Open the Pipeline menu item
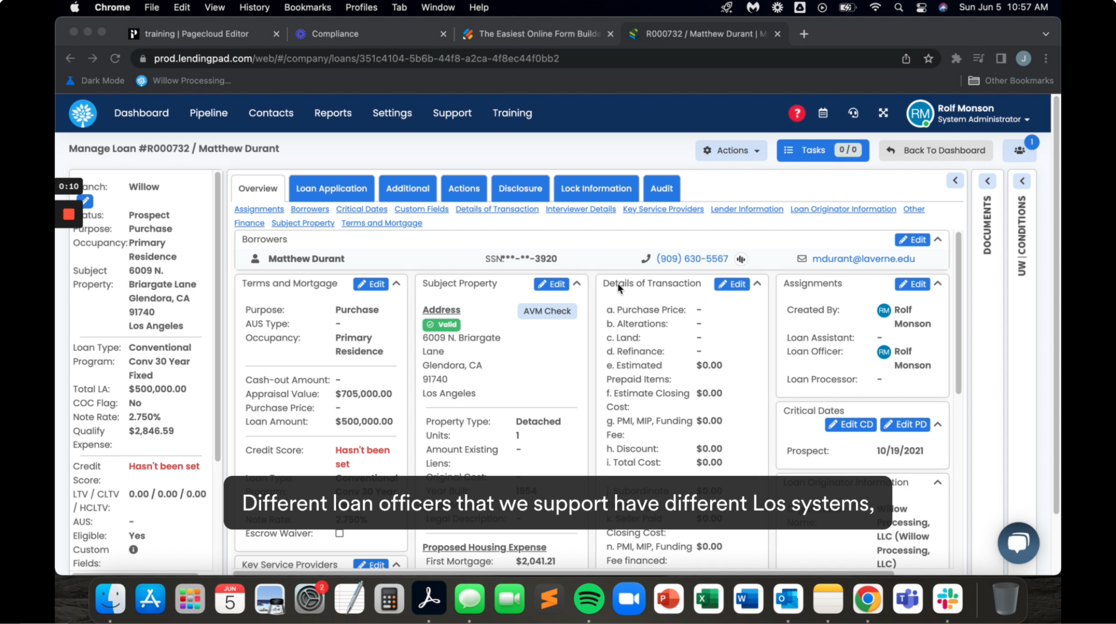 pyautogui.click(x=208, y=113)
